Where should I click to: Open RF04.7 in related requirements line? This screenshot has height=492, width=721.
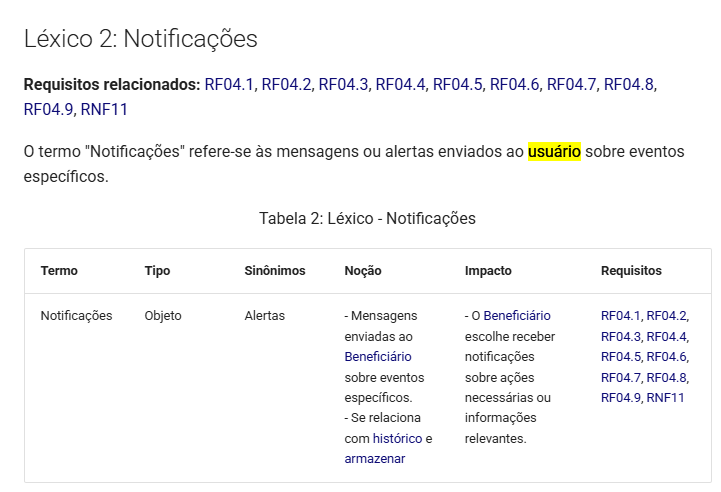[x=571, y=85]
